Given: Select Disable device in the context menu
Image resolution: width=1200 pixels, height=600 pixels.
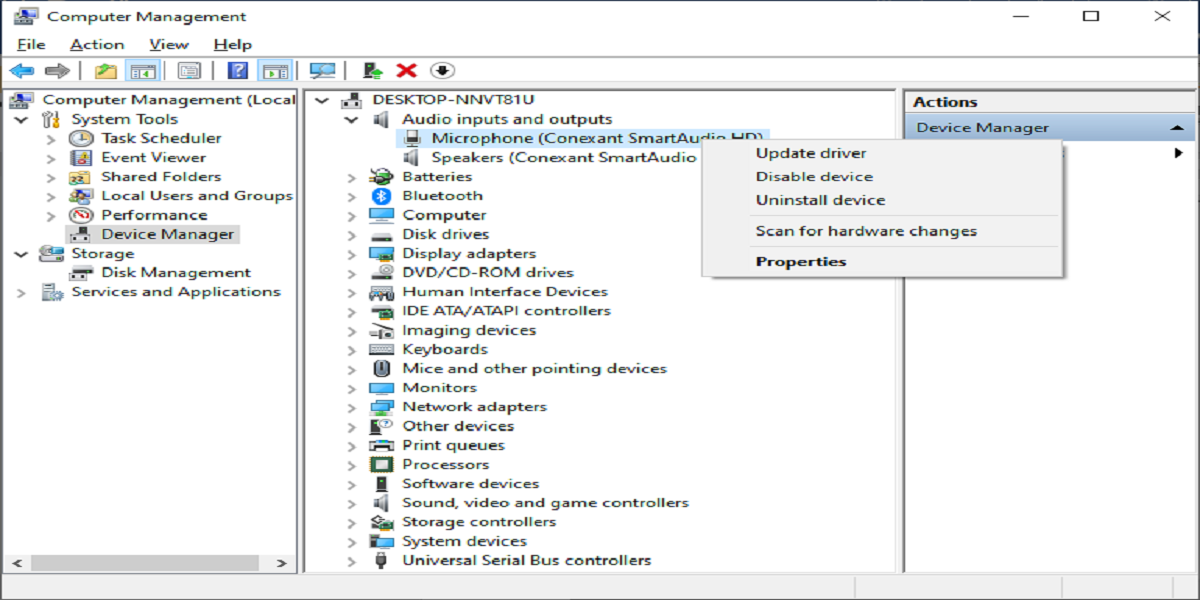Looking at the screenshot, I should (x=814, y=177).
